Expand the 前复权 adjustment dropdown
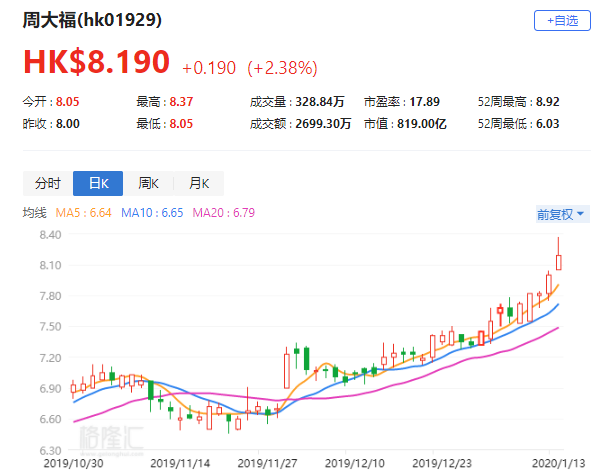The image size is (601, 473). pyautogui.click(x=563, y=213)
